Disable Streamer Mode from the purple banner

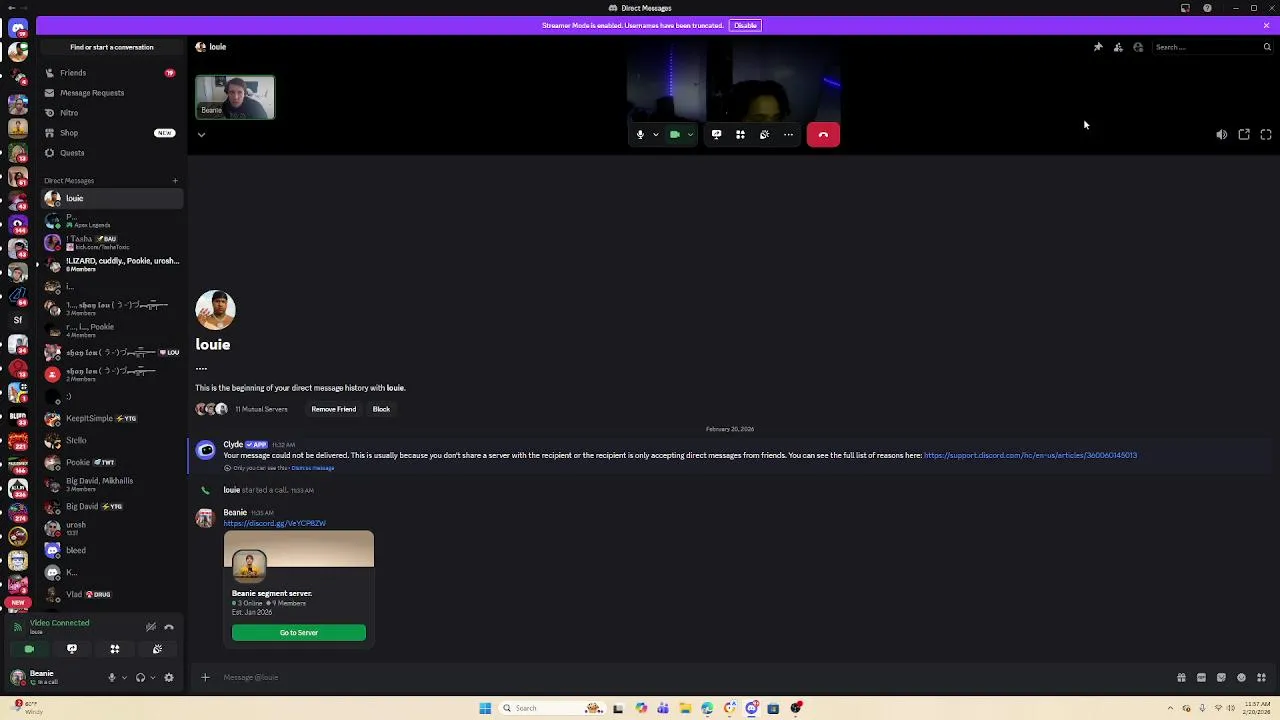click(x=745, y=25)
